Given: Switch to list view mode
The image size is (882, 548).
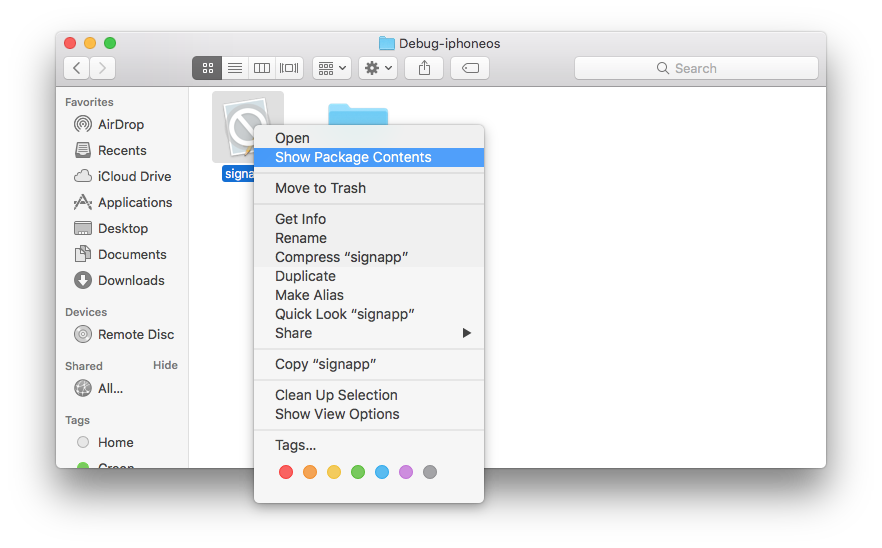Looking at the screenshot, I should [235, 68].
